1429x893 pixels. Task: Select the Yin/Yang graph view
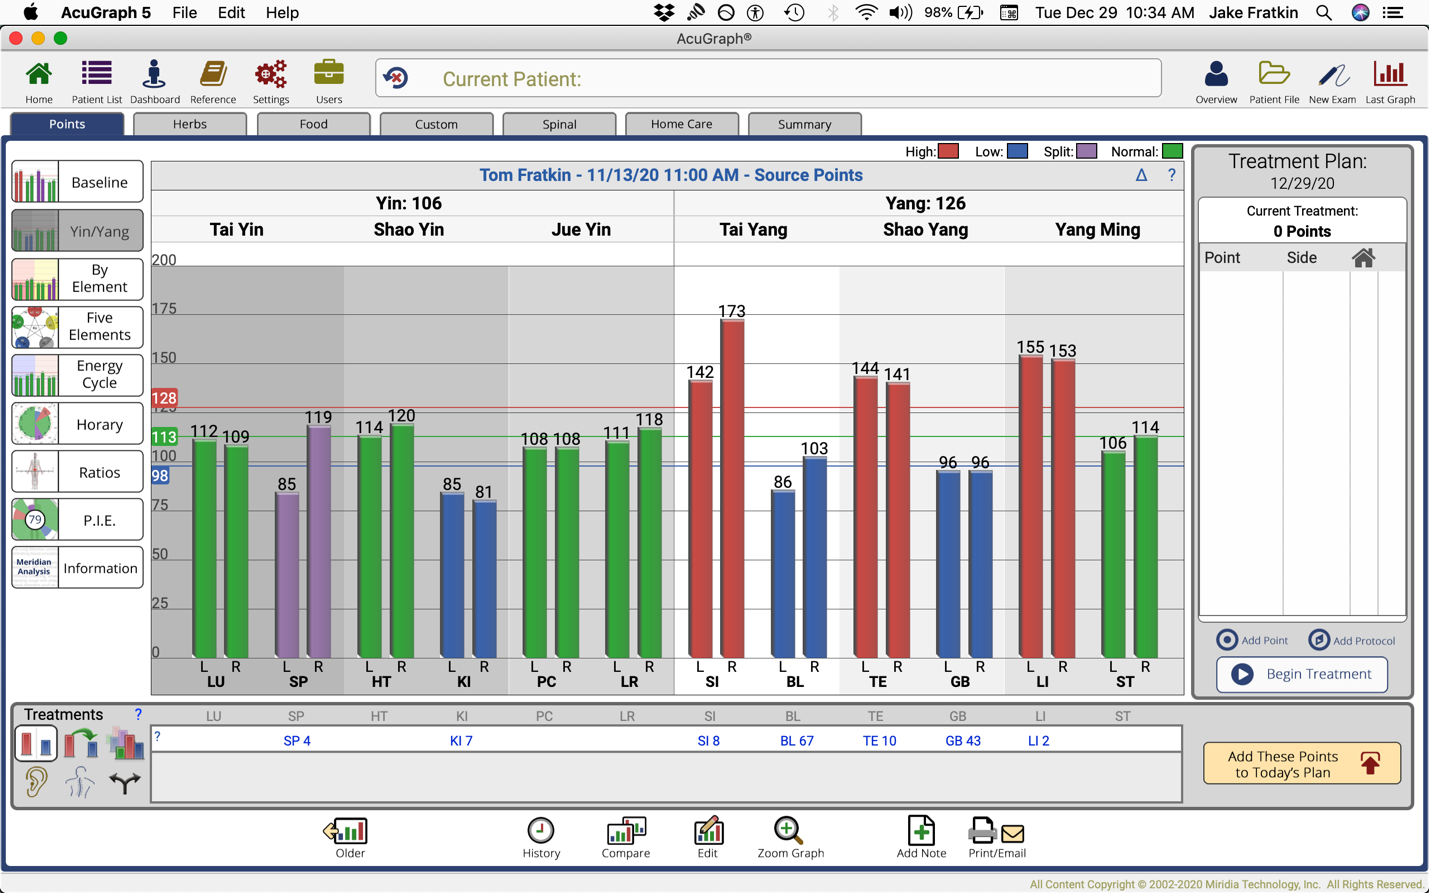[77, 231]
